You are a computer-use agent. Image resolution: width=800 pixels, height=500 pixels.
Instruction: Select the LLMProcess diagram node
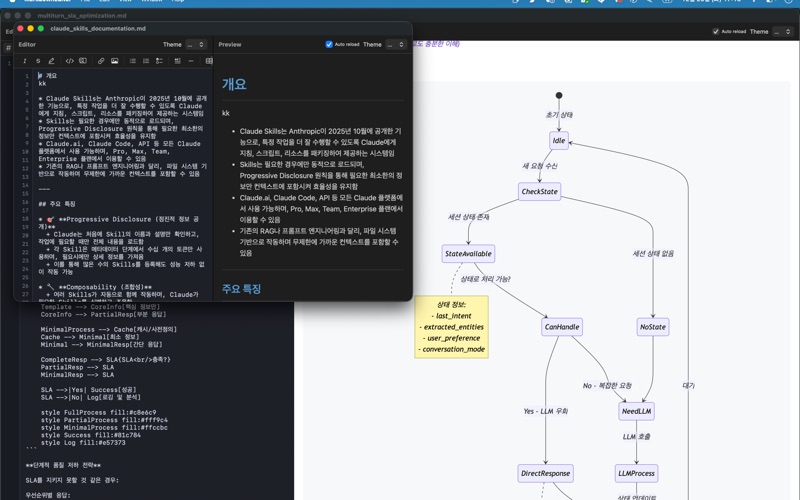[x=636, y=473]
